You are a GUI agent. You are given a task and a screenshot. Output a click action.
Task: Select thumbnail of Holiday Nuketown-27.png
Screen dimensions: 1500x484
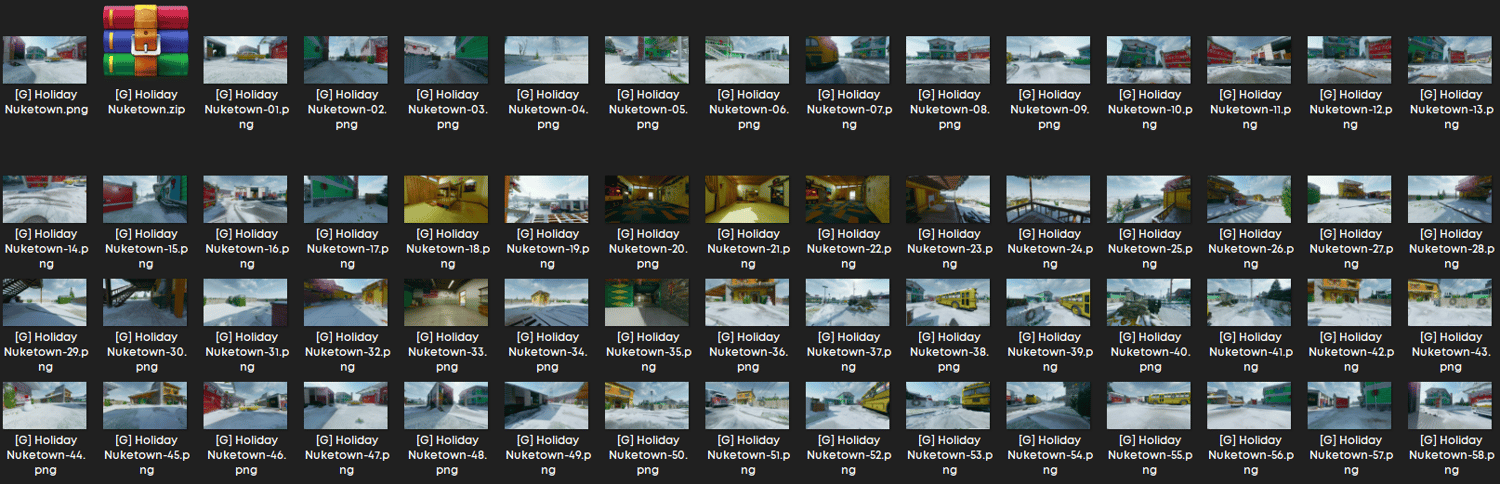(x=1349, y=199)
